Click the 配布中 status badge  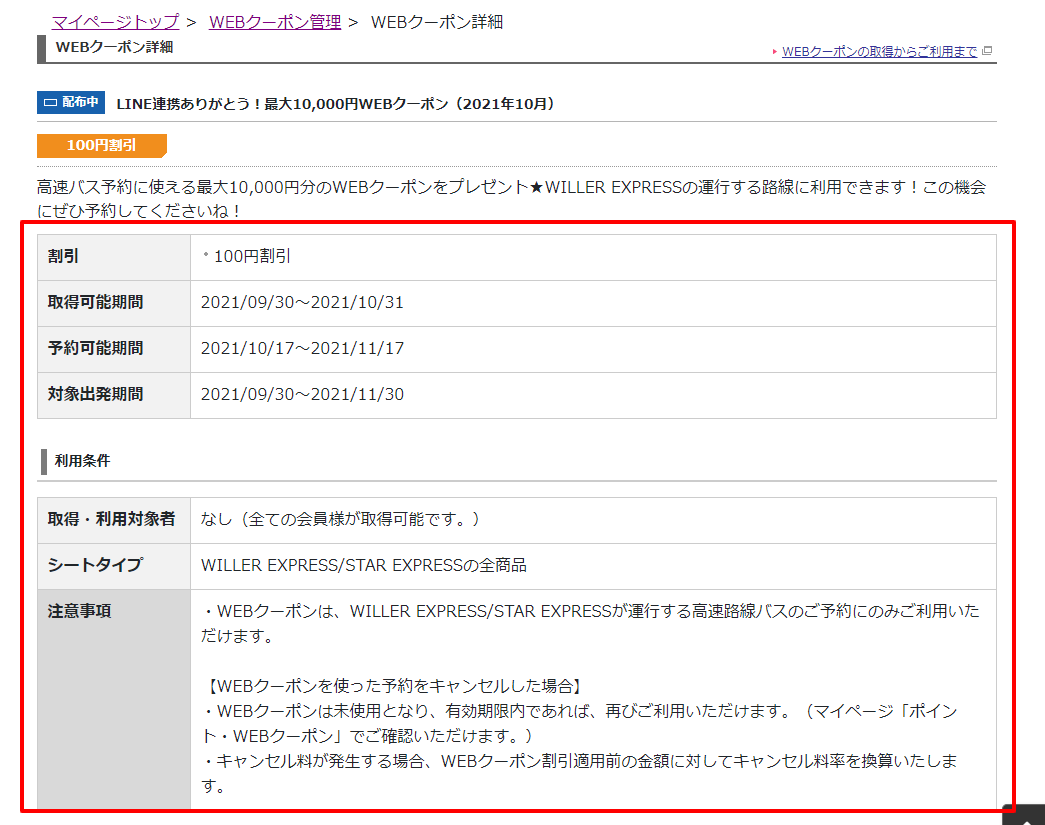tap(71, 102)
